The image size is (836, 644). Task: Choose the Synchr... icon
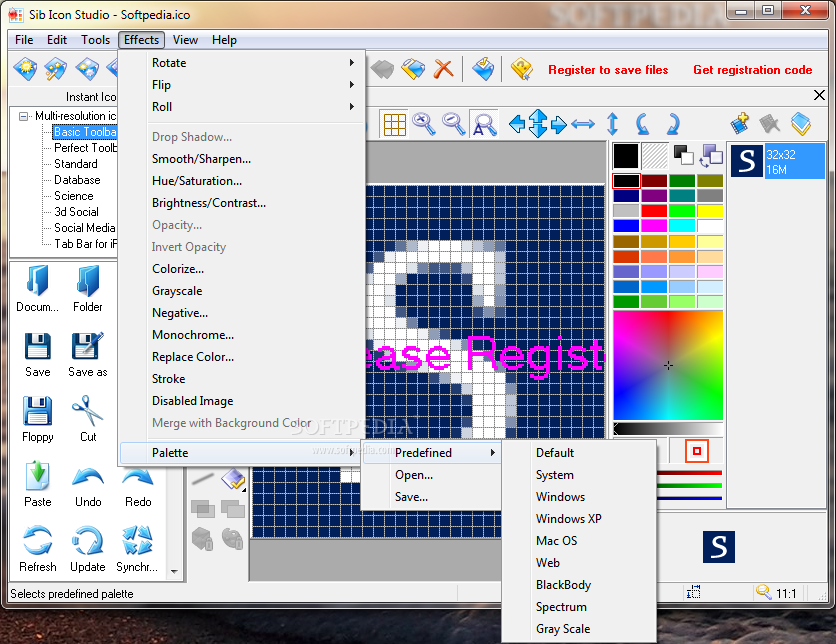point(137,549)
